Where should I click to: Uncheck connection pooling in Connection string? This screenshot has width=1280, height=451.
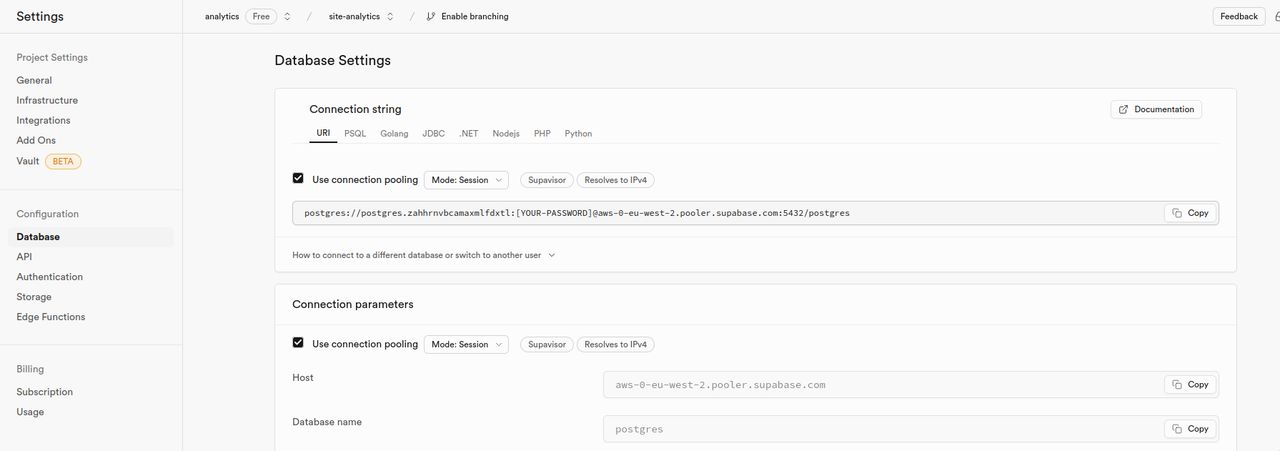coord(298,179)
